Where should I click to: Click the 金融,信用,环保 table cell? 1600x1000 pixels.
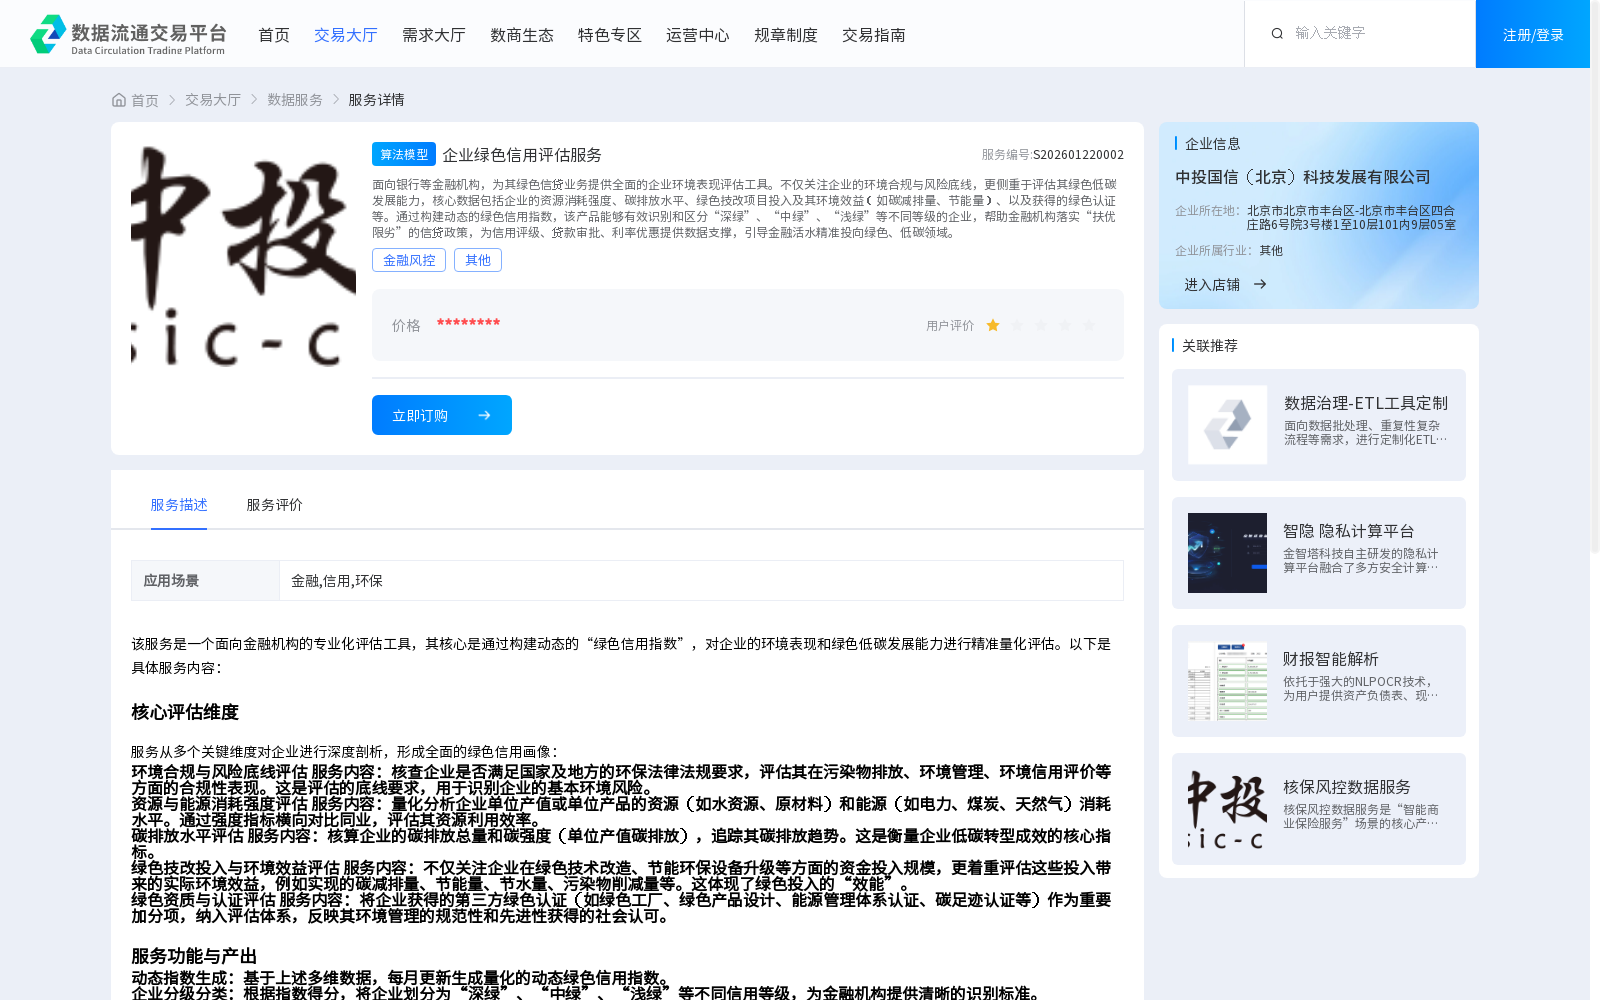click(x=701, y=580)
